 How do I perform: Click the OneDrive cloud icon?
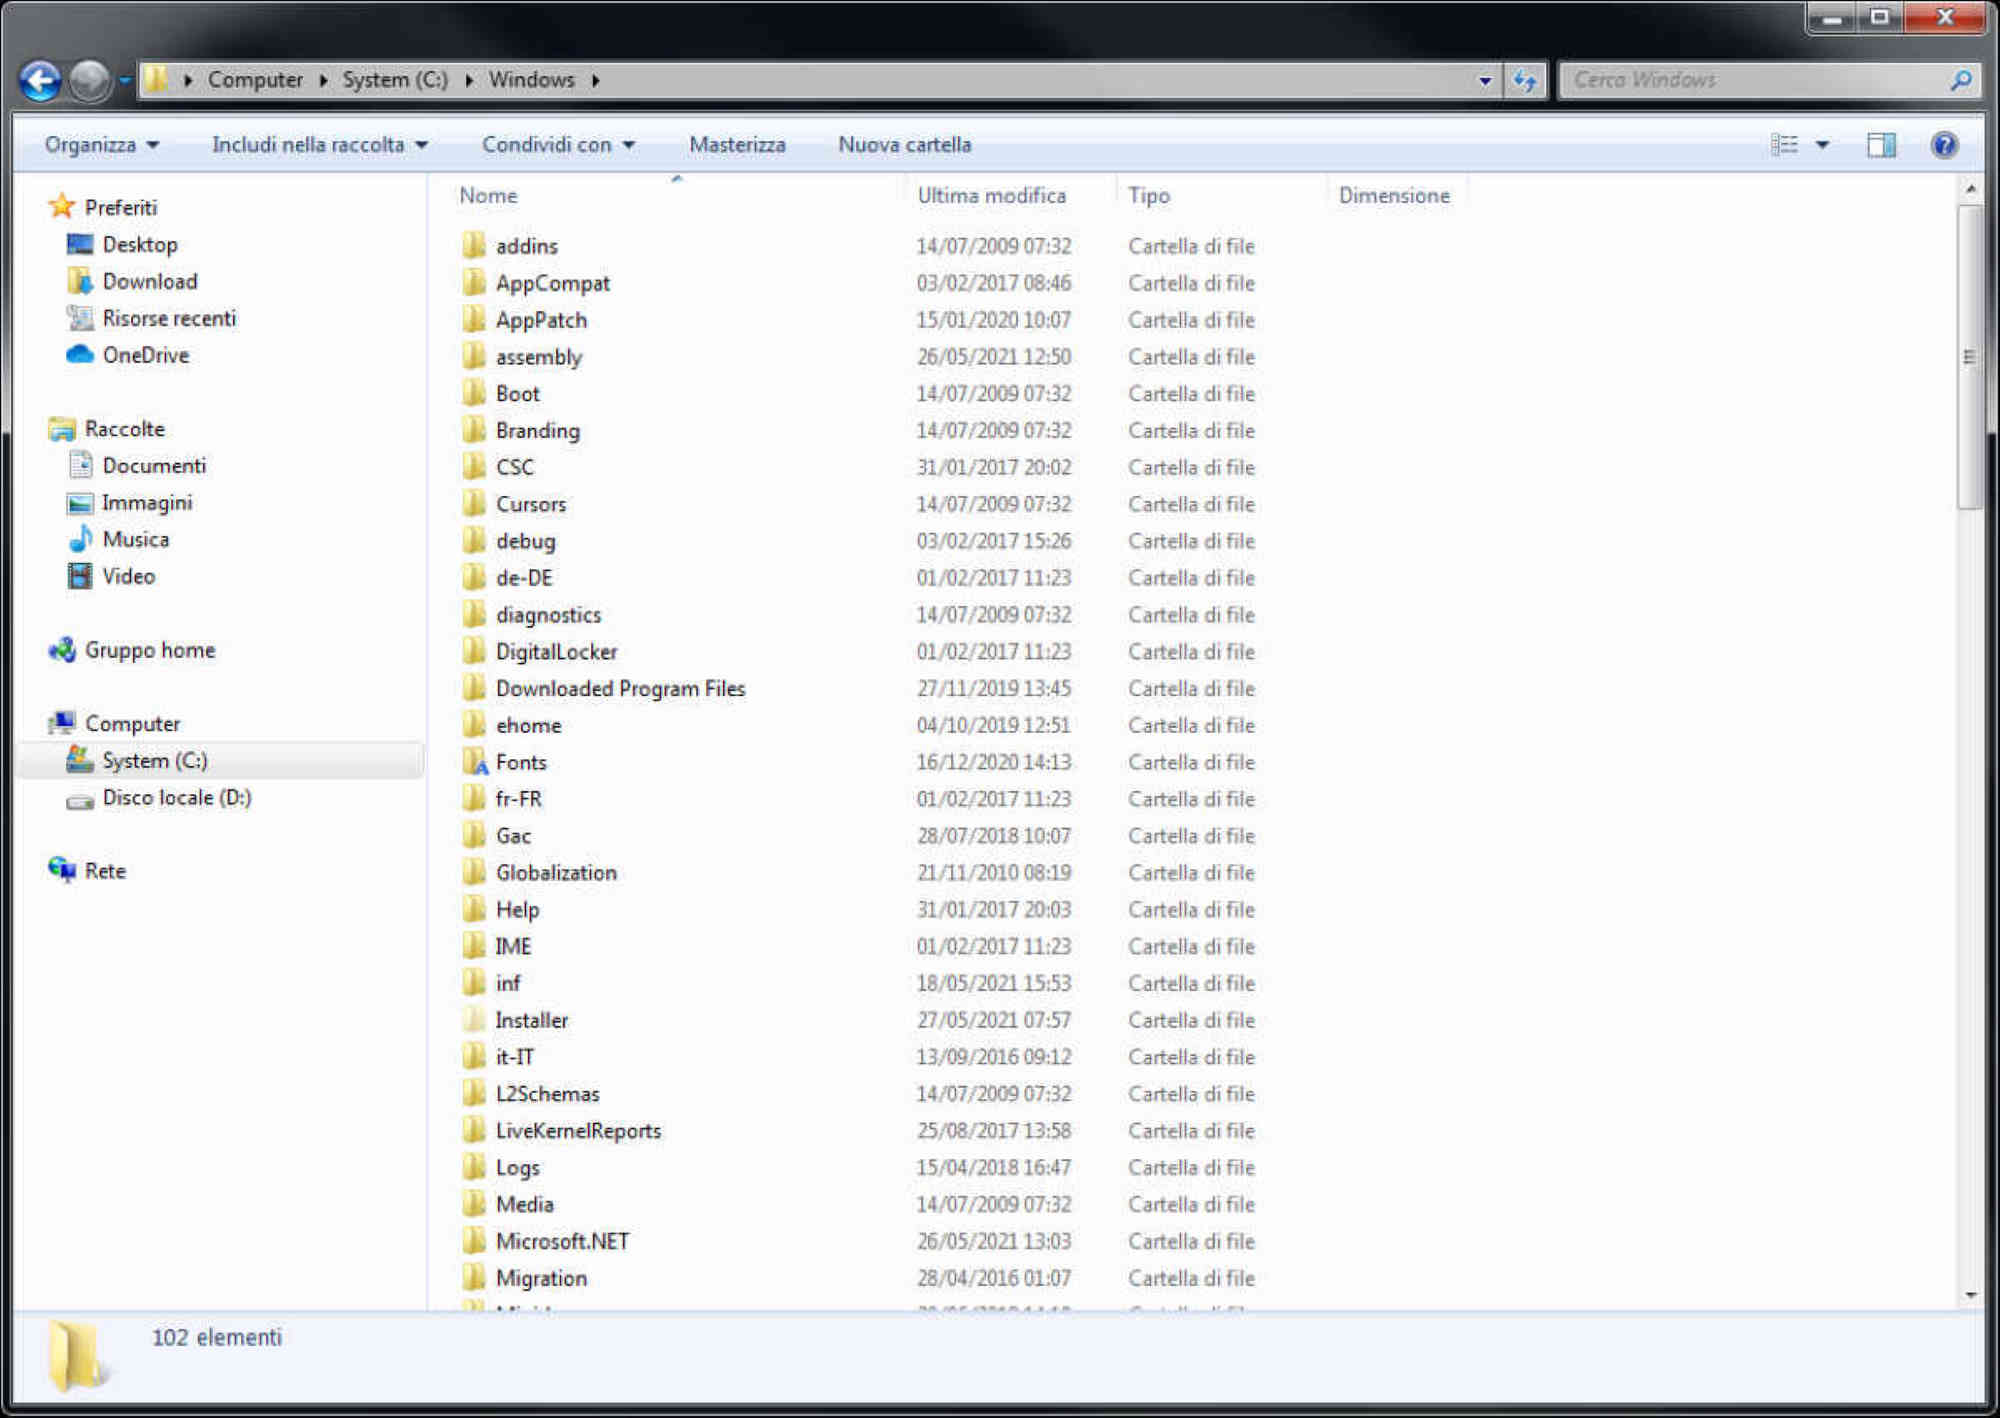[79, 355]
